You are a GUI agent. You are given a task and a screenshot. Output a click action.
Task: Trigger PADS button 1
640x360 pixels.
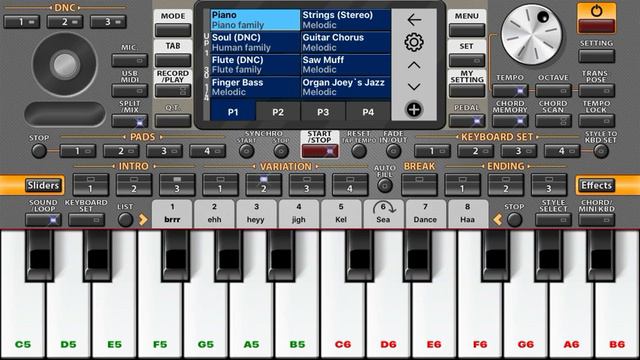tap(78, 151)
